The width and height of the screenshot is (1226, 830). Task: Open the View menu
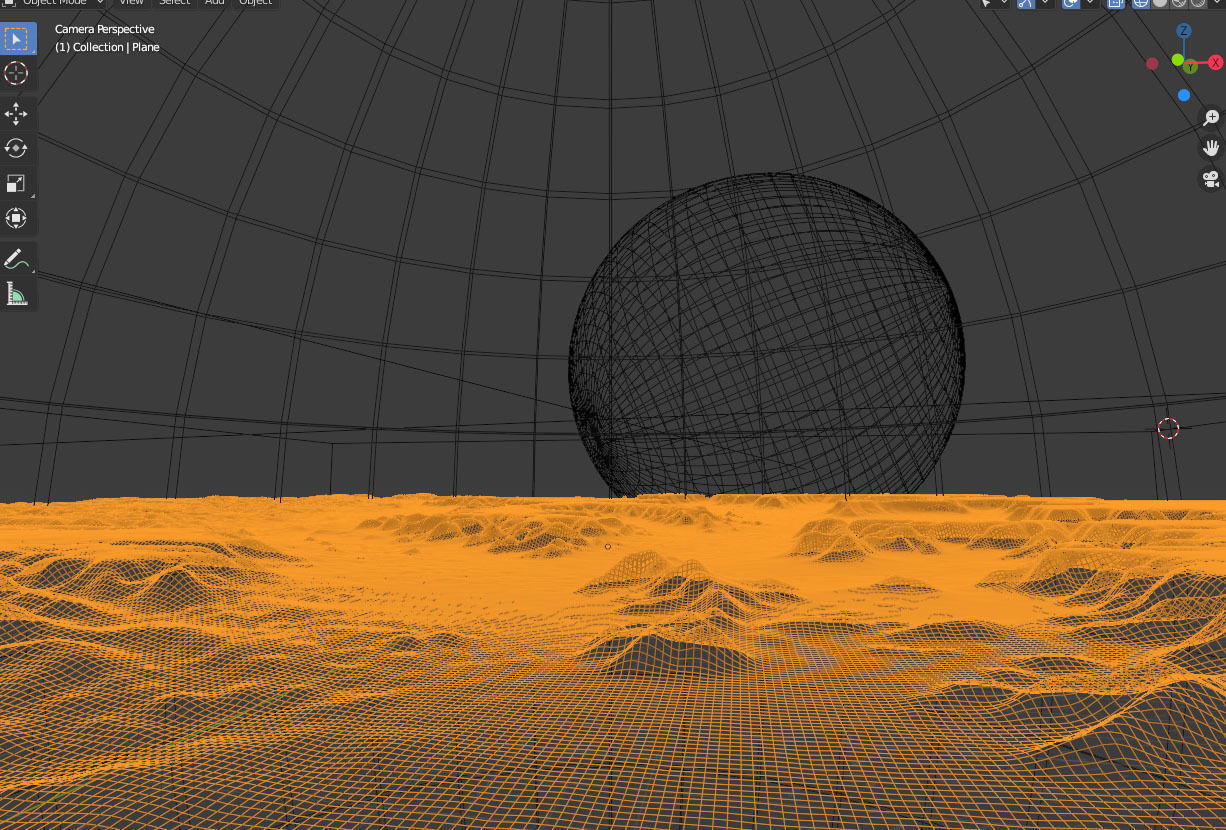tap(131, 3)
